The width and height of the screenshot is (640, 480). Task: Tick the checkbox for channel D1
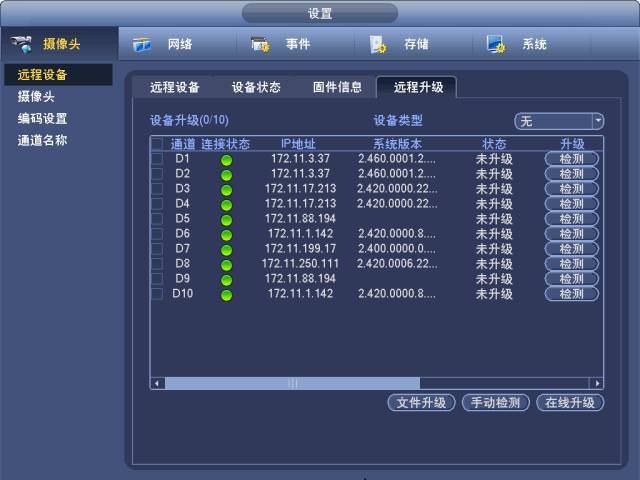coord(157,159)
